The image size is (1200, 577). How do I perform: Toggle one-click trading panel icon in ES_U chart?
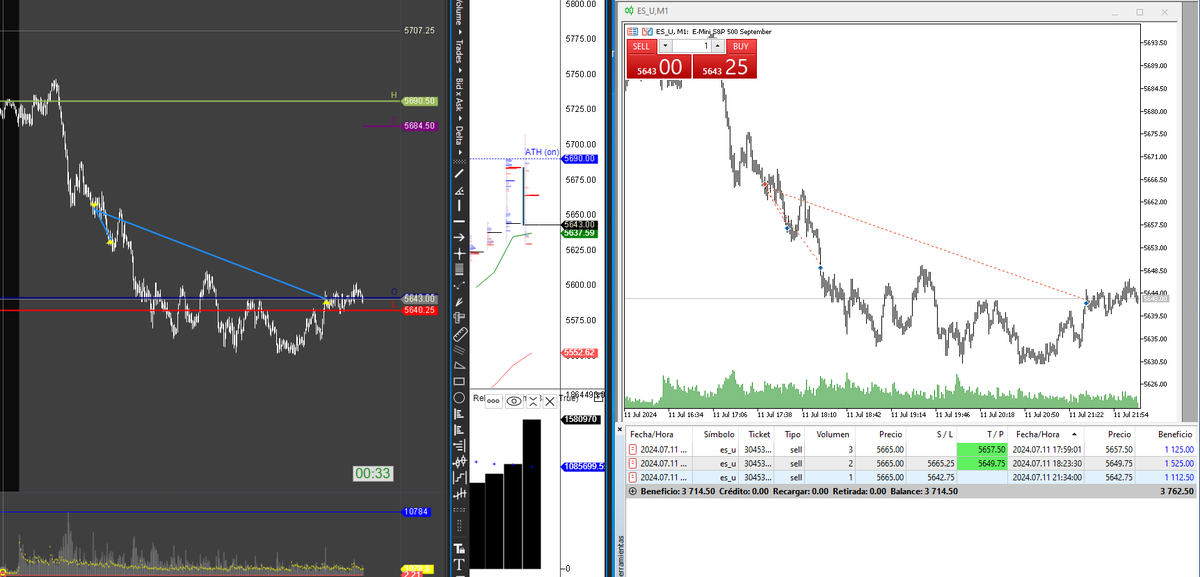tap(632, 32)
